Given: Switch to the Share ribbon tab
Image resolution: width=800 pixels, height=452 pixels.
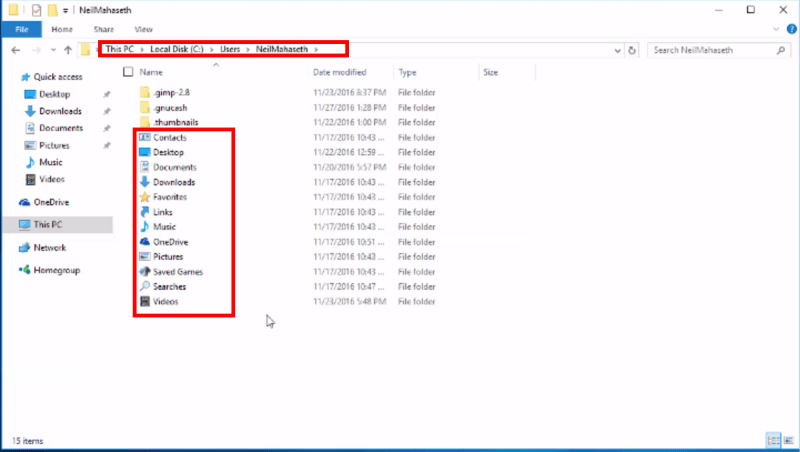Looking at the screenshot, I should click(x=104, y=29).
